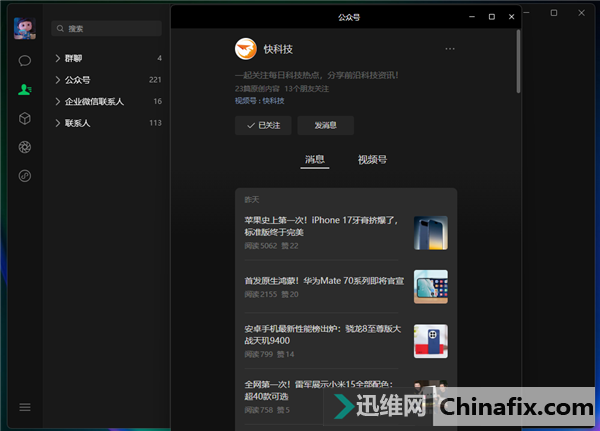Viewport: 600px width, 431px height.
Task: Close the main WeChat window behind
Action: (x=581, y=13)
